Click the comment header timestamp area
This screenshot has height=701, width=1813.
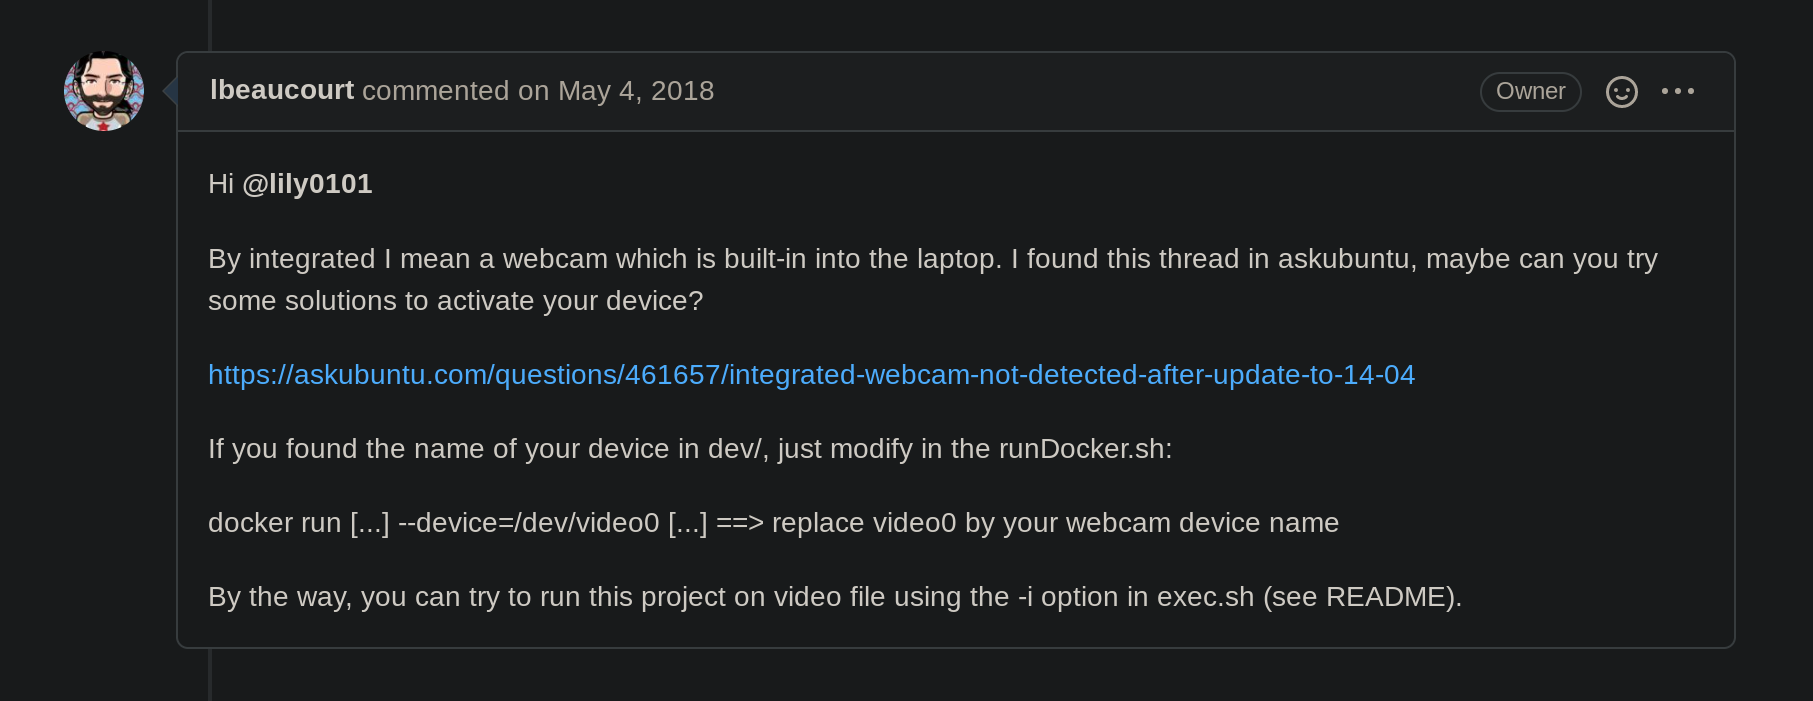coord(636,90)
